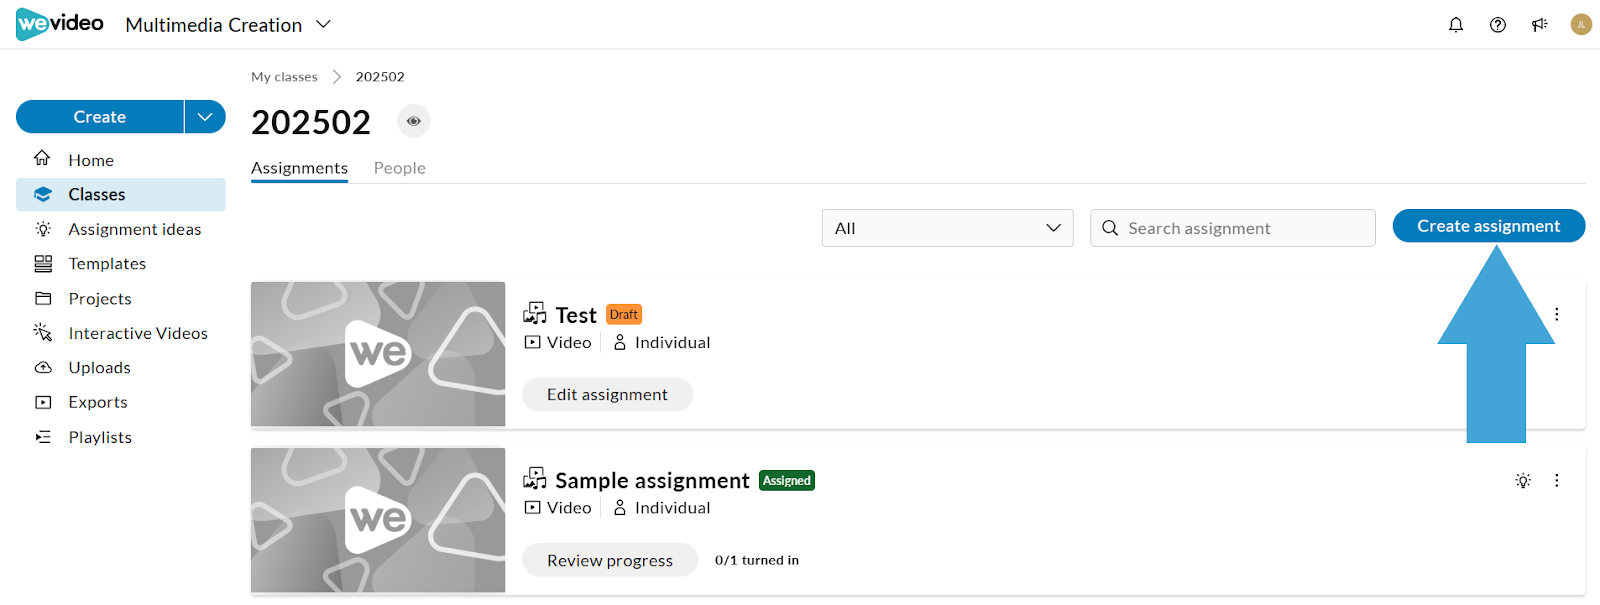Open the user profile avatar
This screenshot has width=1600, height=605.
pos(1581,25)
